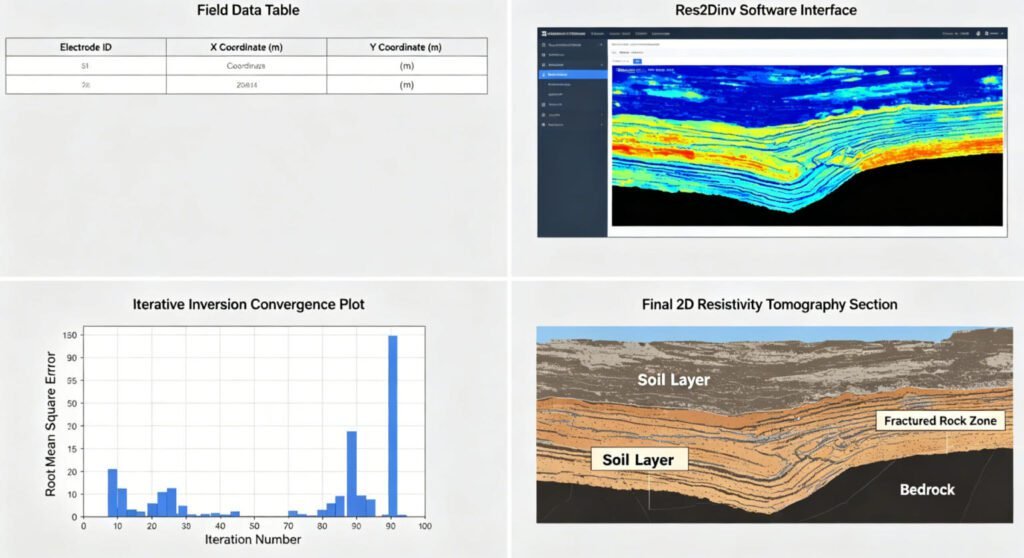Select the 'X Coordinate (m)' column header
The height and width of the screenshot is (558, 1024).
pos(246,47)
